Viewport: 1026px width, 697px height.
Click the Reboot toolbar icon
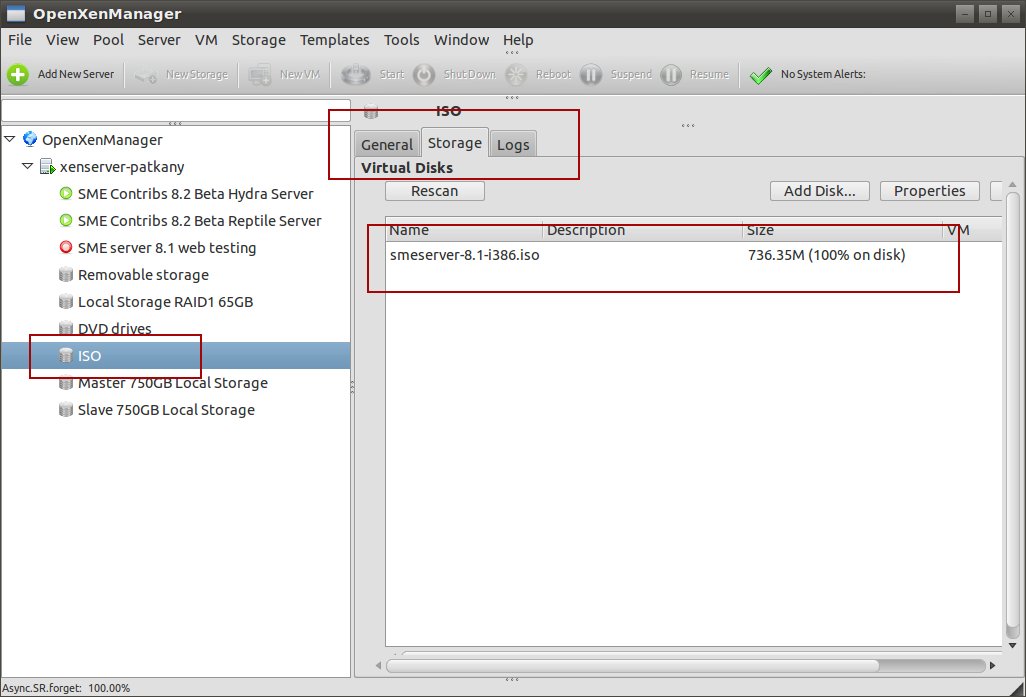pos(516,75)
